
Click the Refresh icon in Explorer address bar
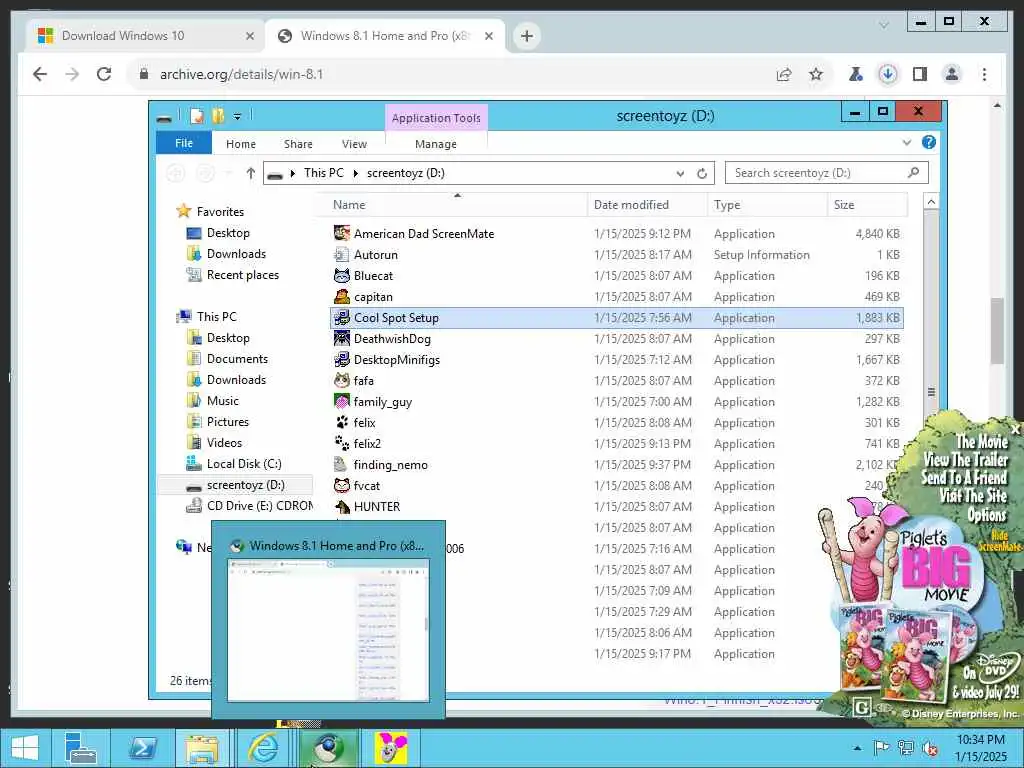click(x=702, y=173)
